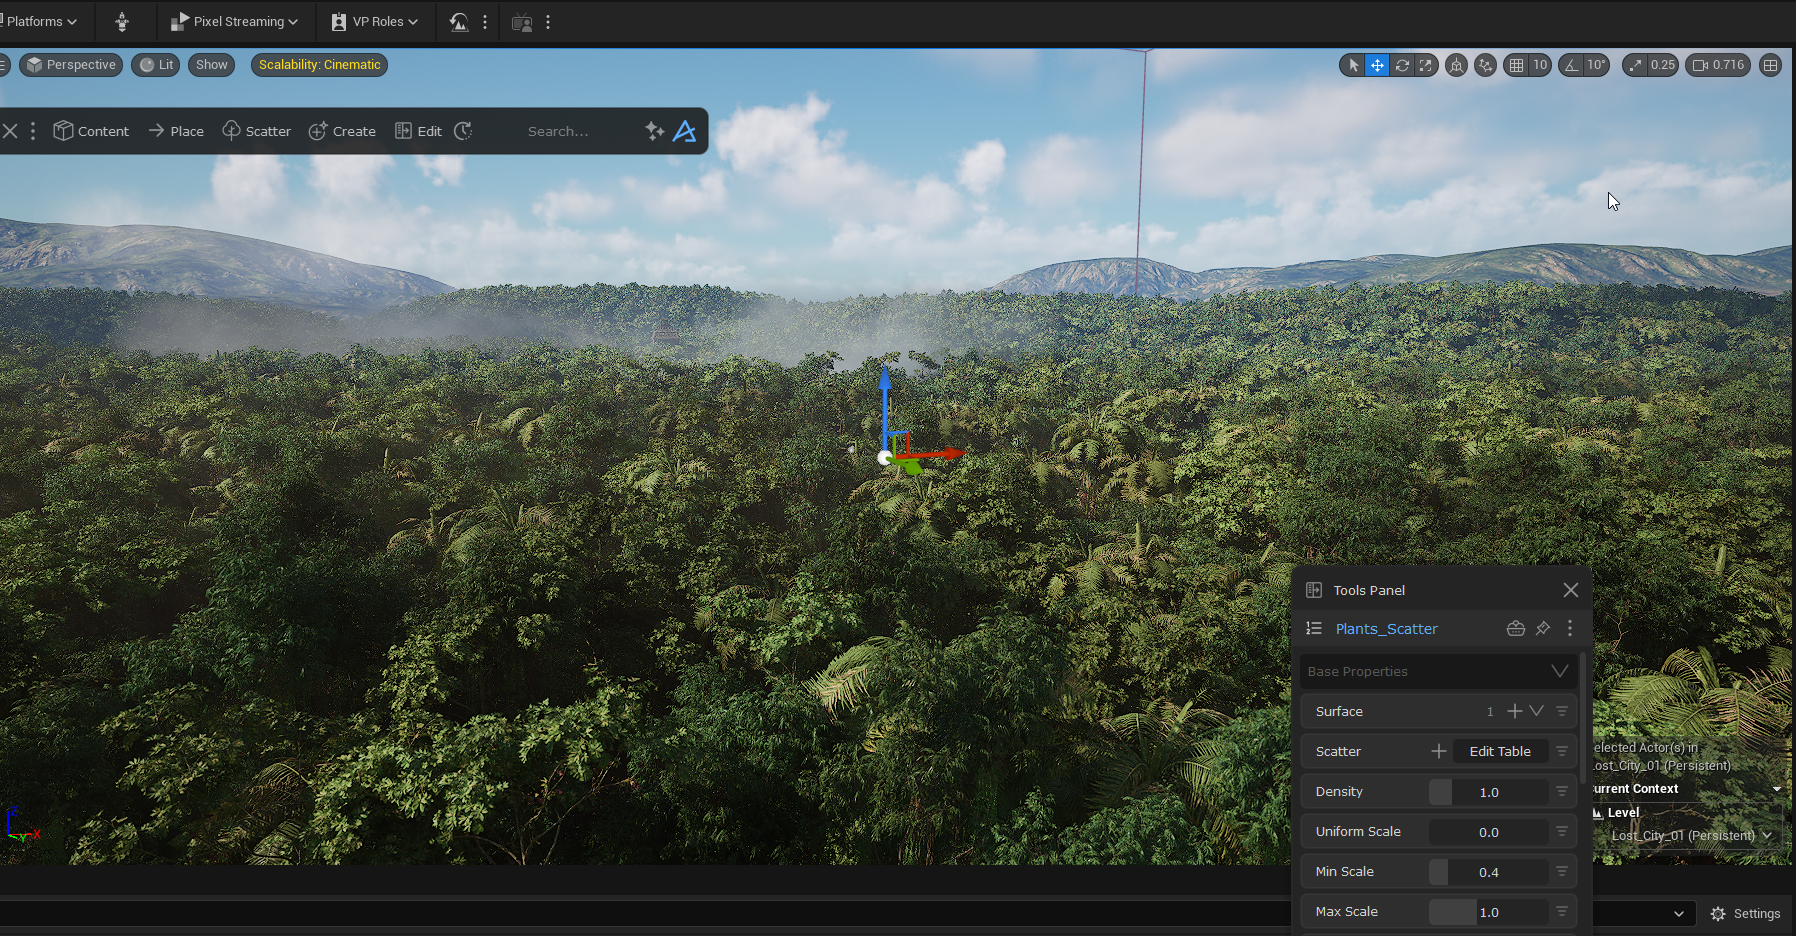This screenshot has height=936, width=1796.
Task: Click the icon right of VP Roles
Action: pyautogui.click(x=459, y=21)
